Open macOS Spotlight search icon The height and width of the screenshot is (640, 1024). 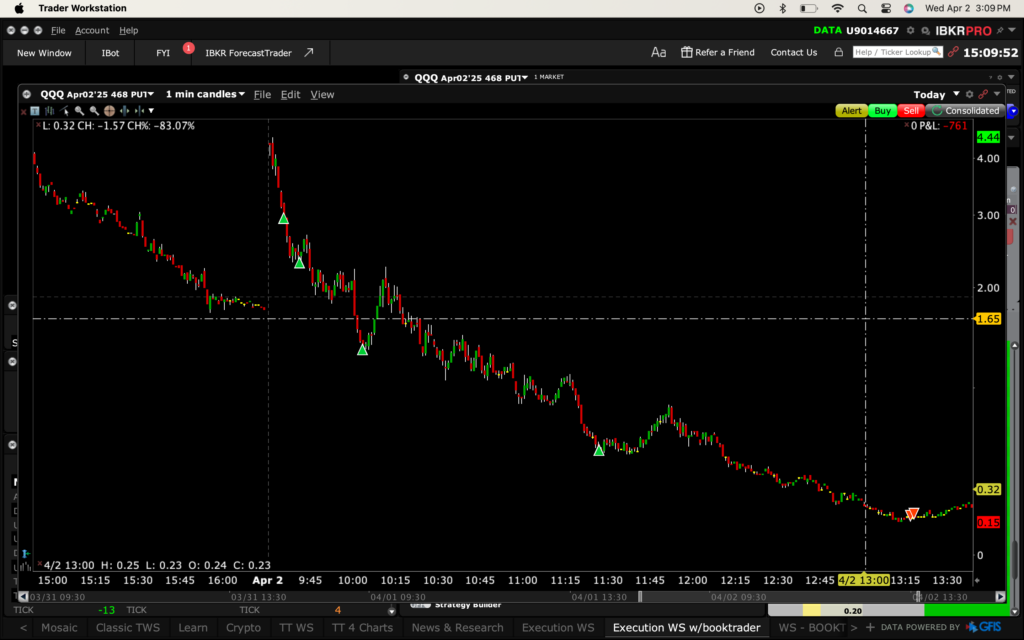pyautogui.click(x=862, y=8)
